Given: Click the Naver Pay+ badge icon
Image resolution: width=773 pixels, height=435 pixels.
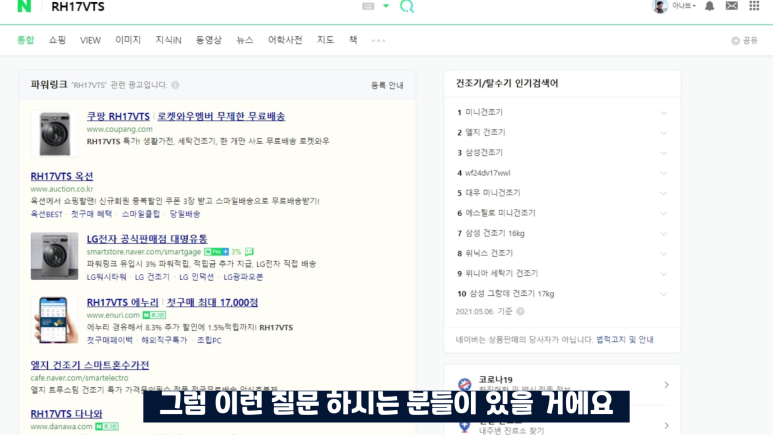Looking at the screenshot, I should pos(216,252).
